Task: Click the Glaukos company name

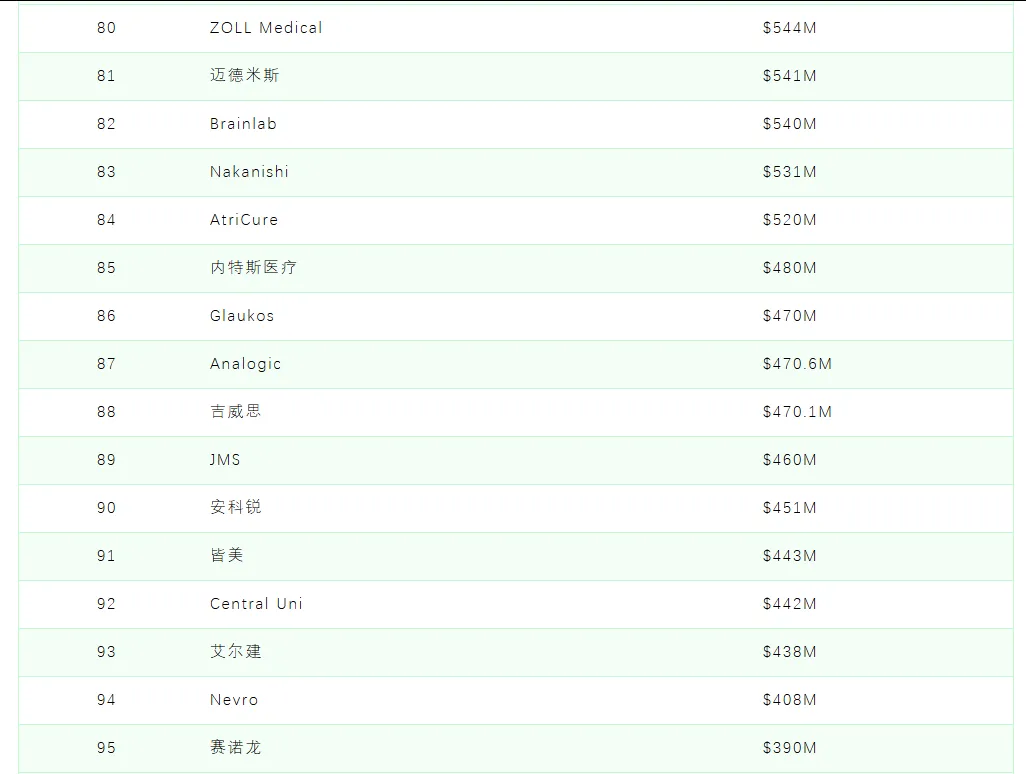Action: [242, 316]
